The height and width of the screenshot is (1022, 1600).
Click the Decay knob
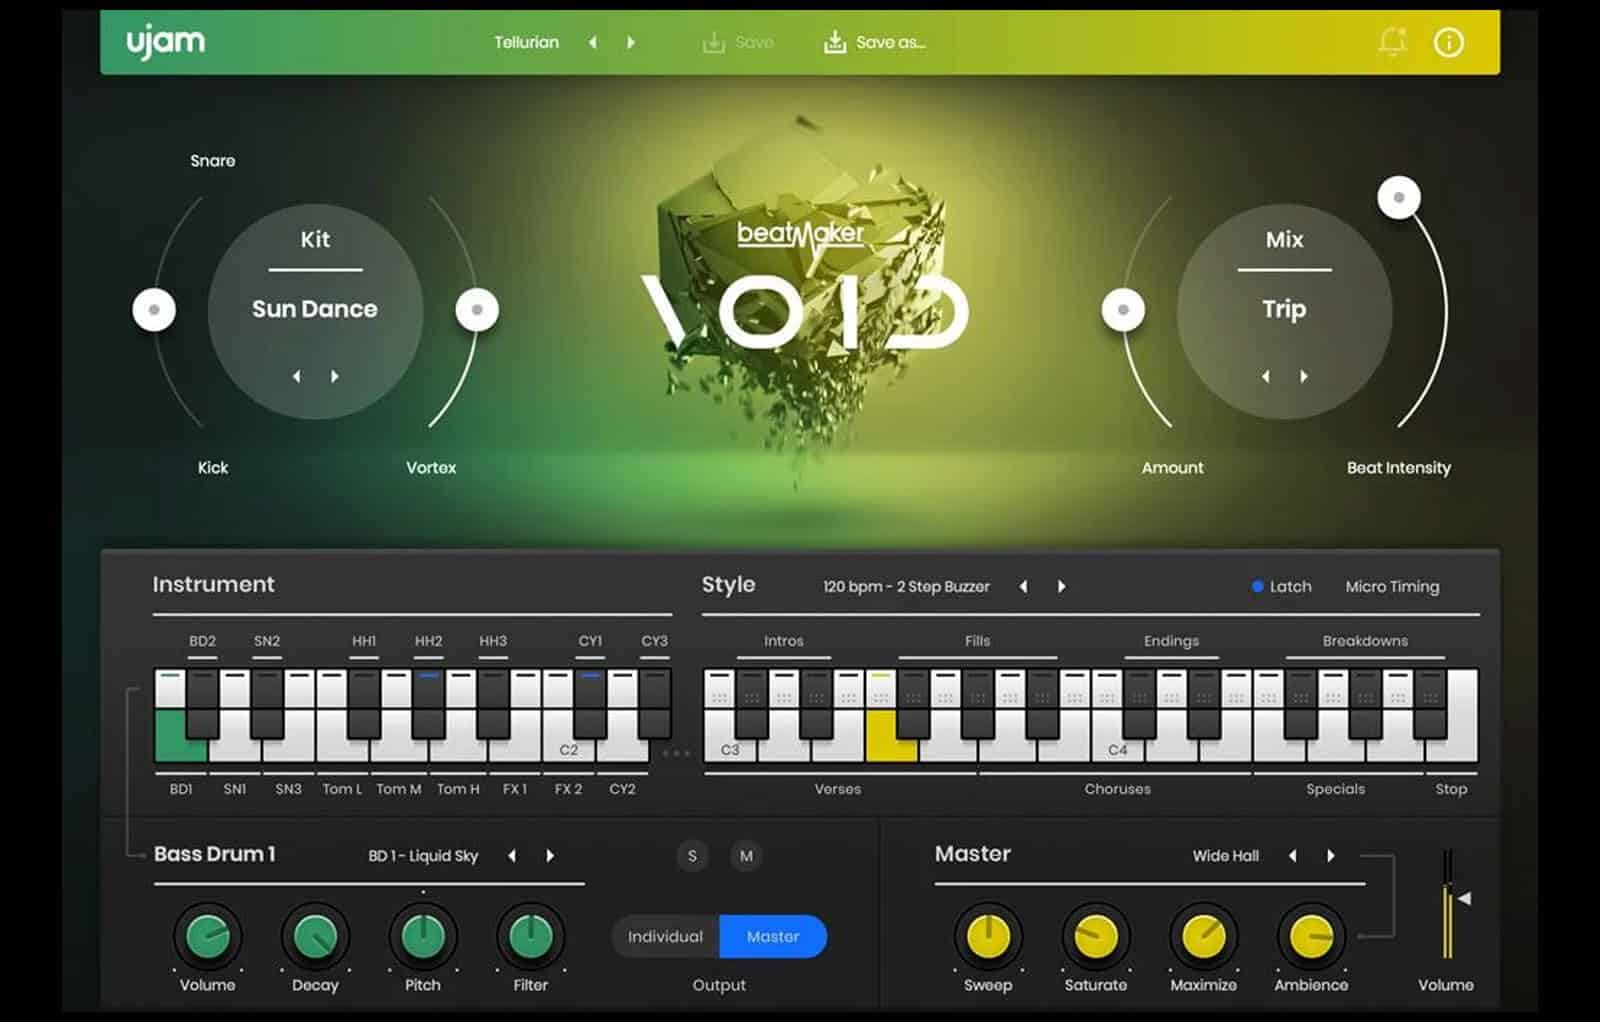pyautogui.click(x=315, y=937)
